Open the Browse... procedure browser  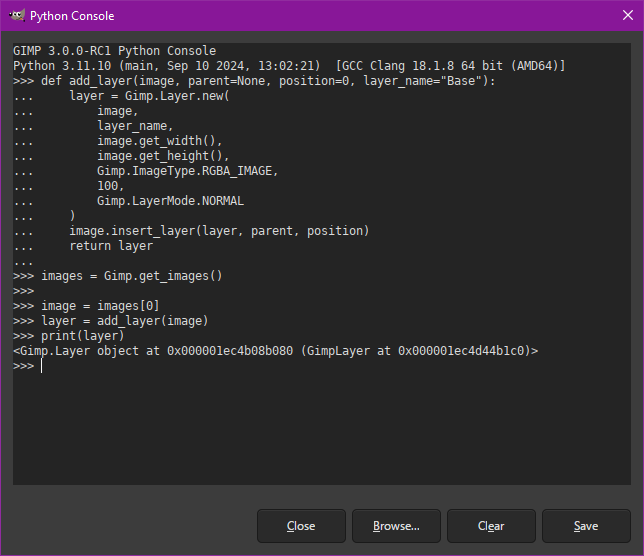pyautogui.click(x=396, y=526)
